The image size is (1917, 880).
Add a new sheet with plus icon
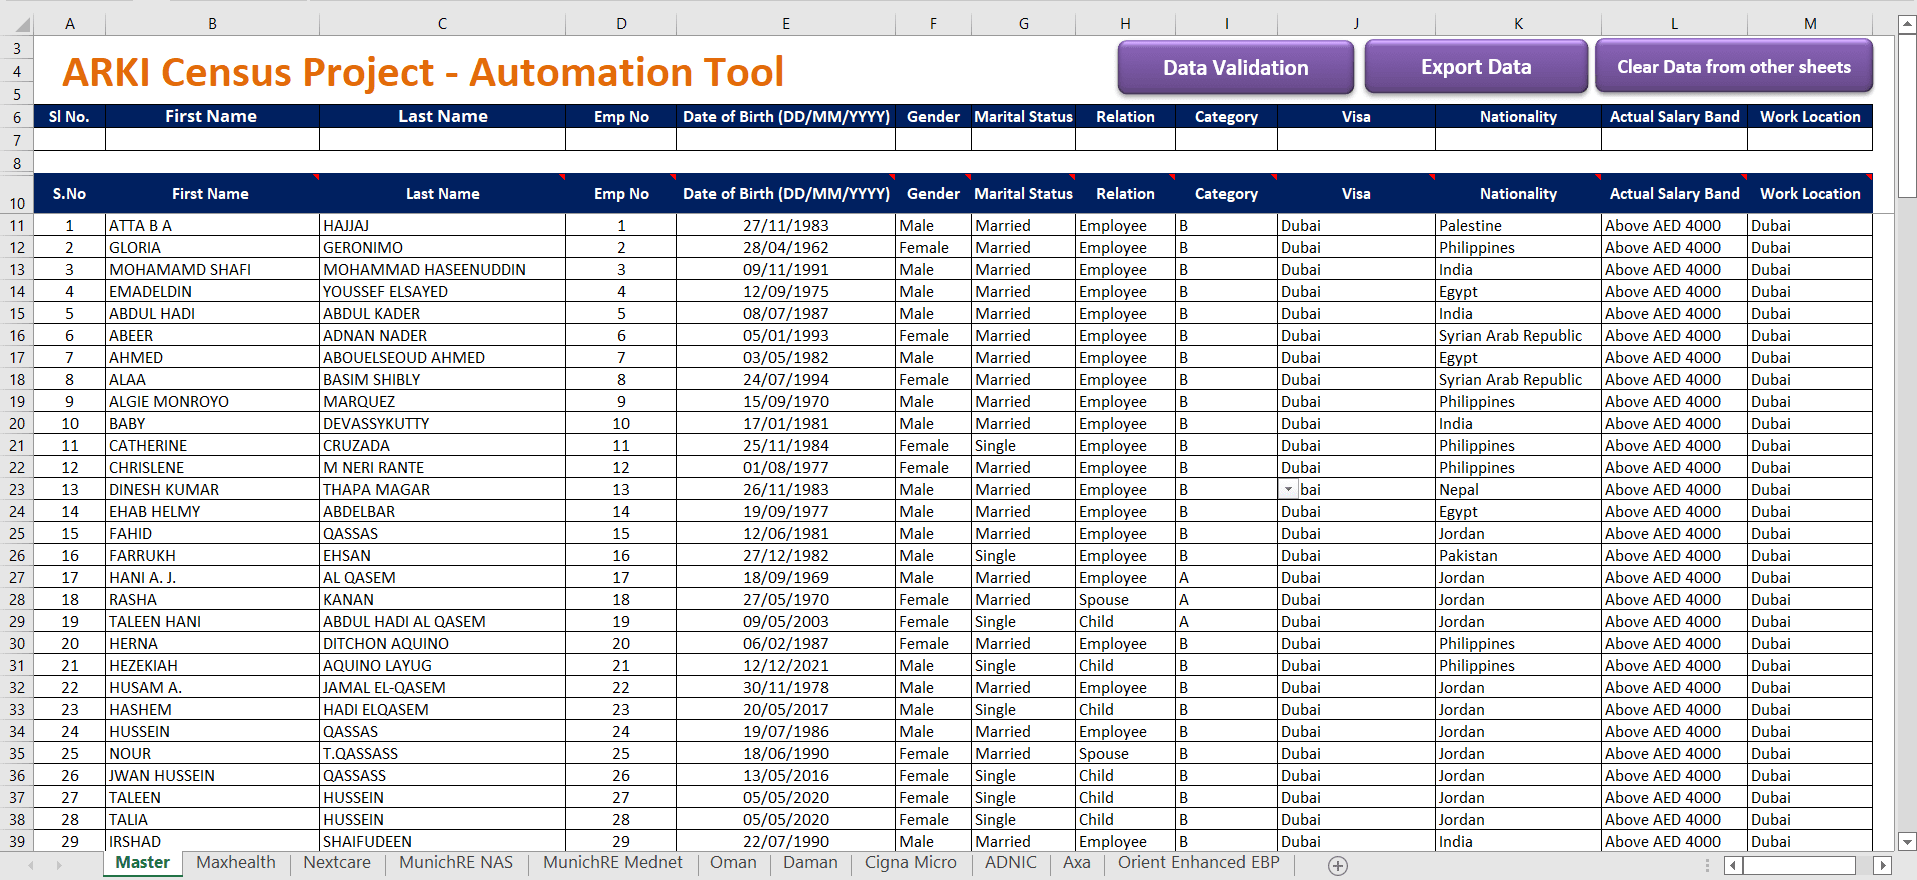click(1338, 866)
